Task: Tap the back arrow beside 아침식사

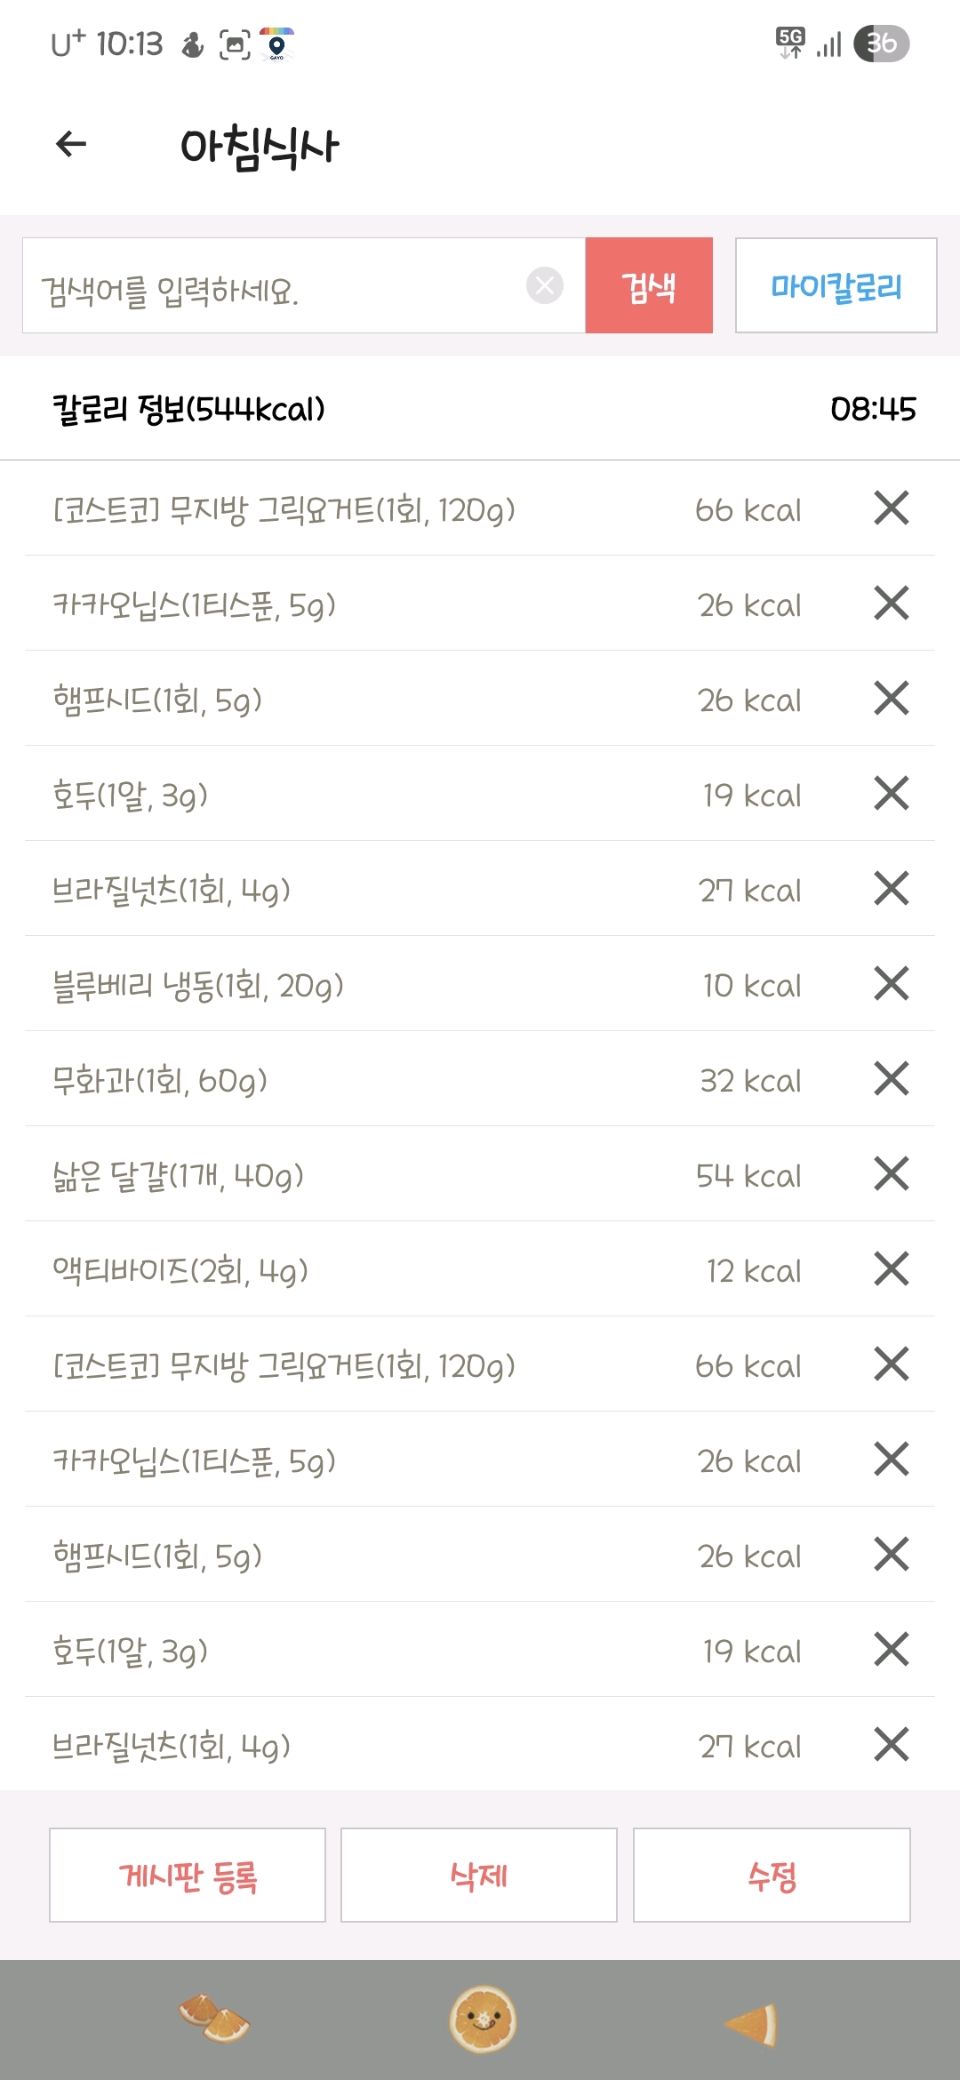Action: (x=71, y=145)
